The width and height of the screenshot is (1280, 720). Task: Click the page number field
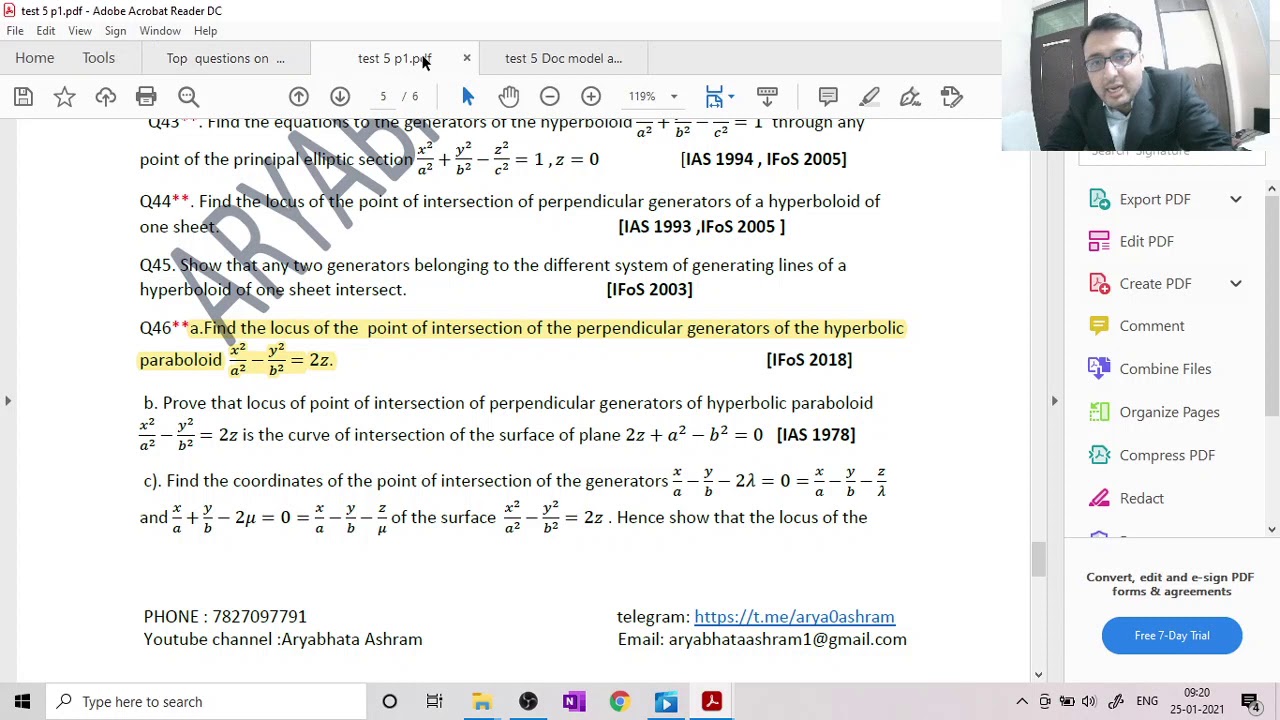pyautogui.click(x=383, y=97)
